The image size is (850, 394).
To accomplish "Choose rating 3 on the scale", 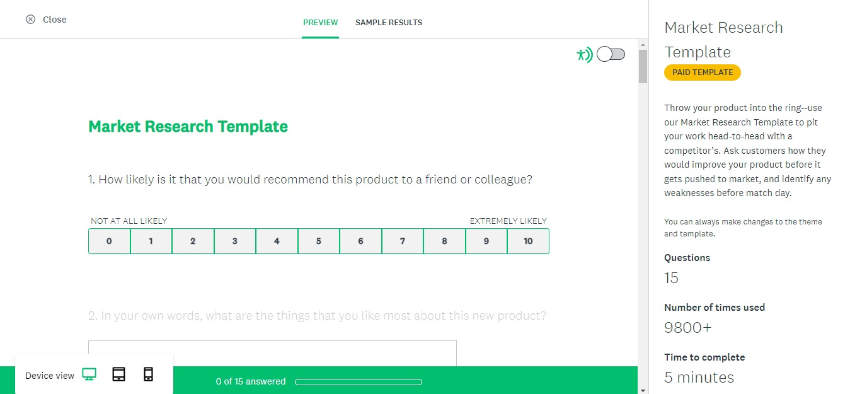I will tap(235, 241).
